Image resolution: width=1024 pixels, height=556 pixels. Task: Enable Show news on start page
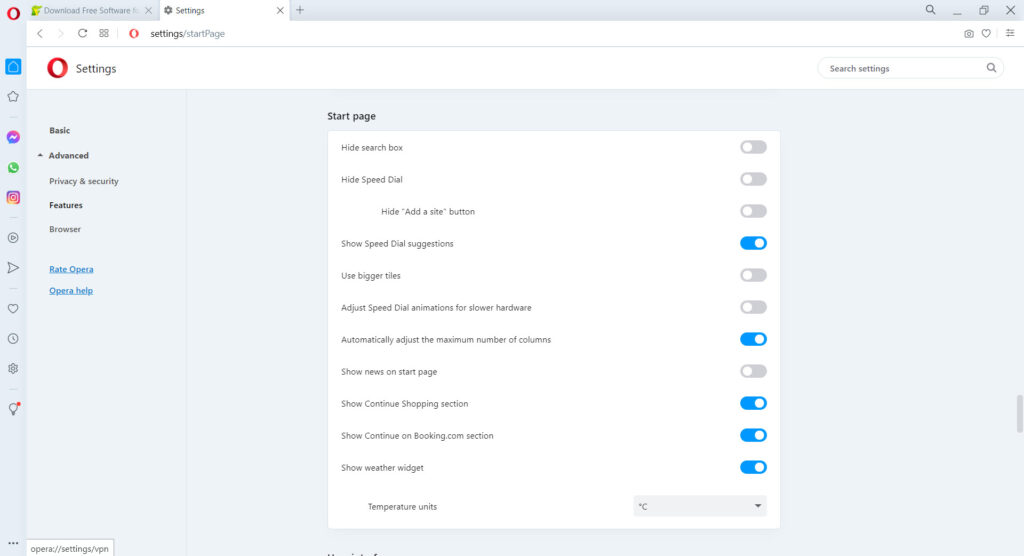(753, 371)
